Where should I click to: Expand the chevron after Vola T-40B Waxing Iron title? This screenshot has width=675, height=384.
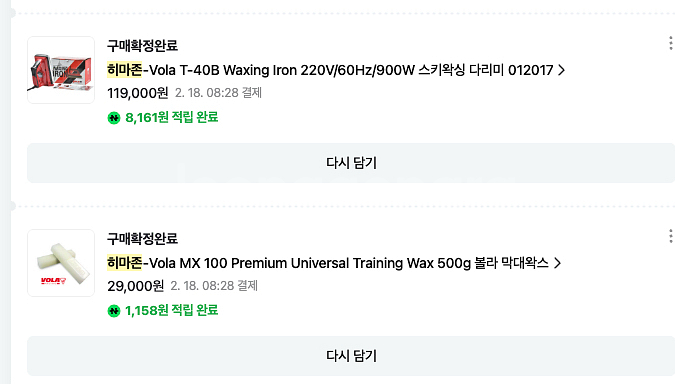(x=561, y=70)
